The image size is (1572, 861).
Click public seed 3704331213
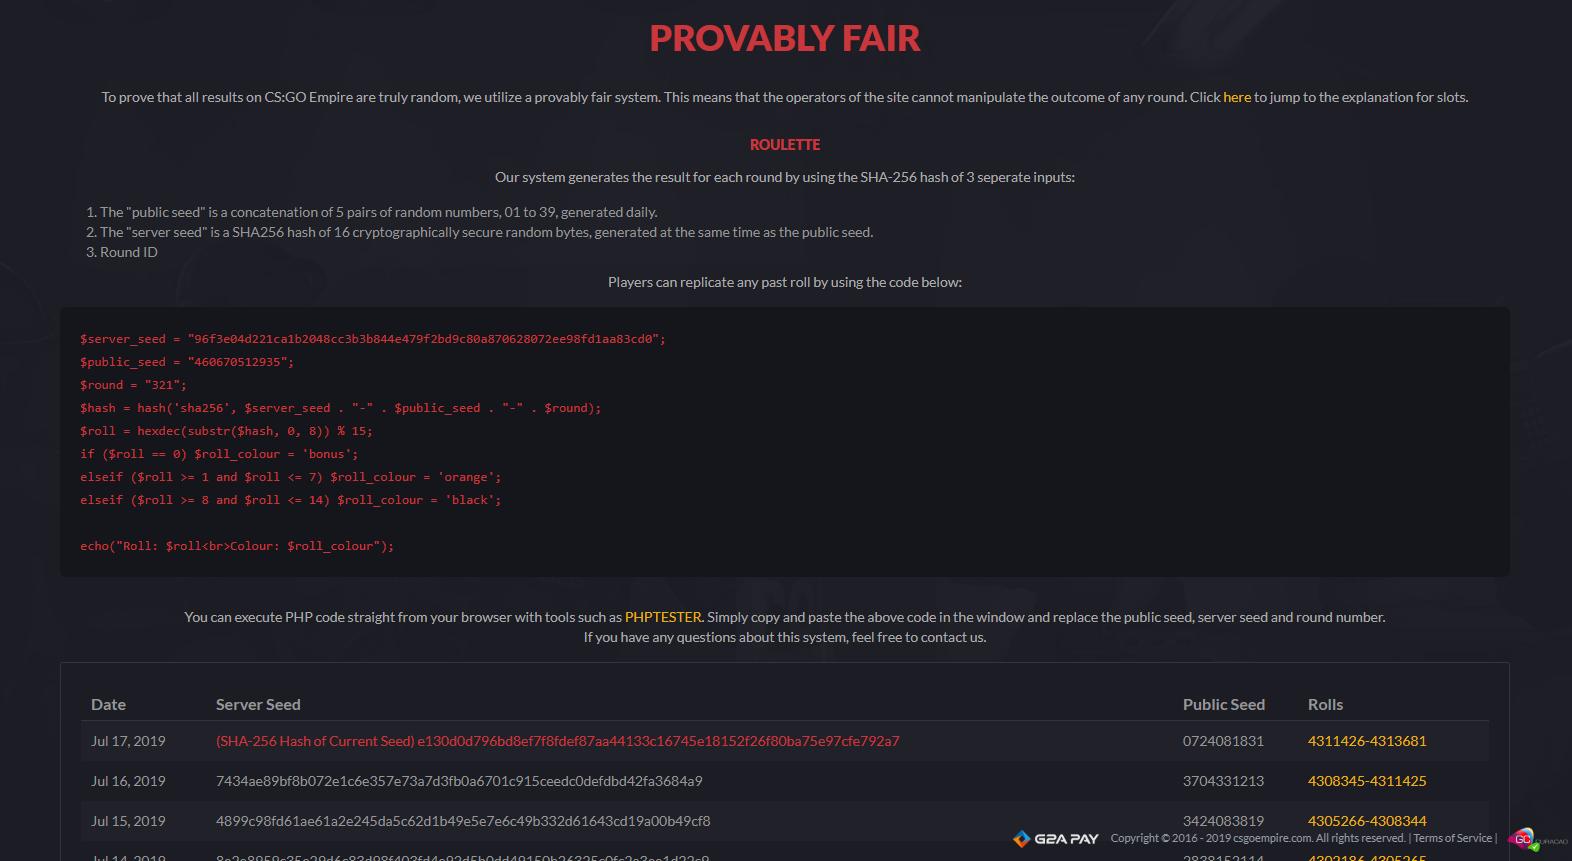tap(1223, 781)
